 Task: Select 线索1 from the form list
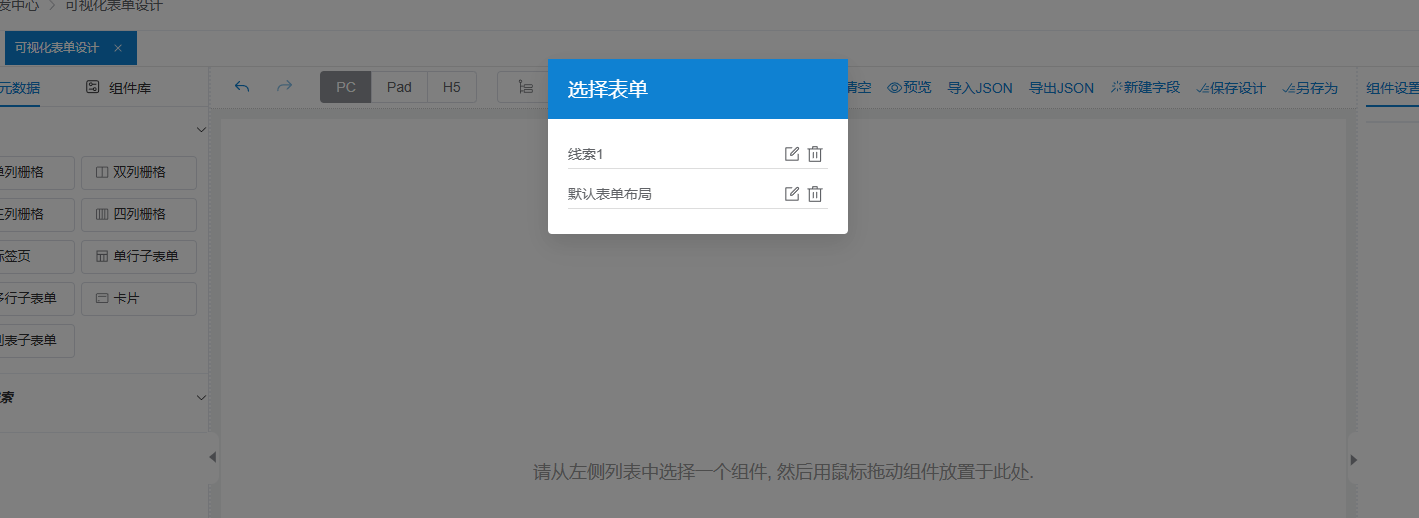tap(586, 154)
